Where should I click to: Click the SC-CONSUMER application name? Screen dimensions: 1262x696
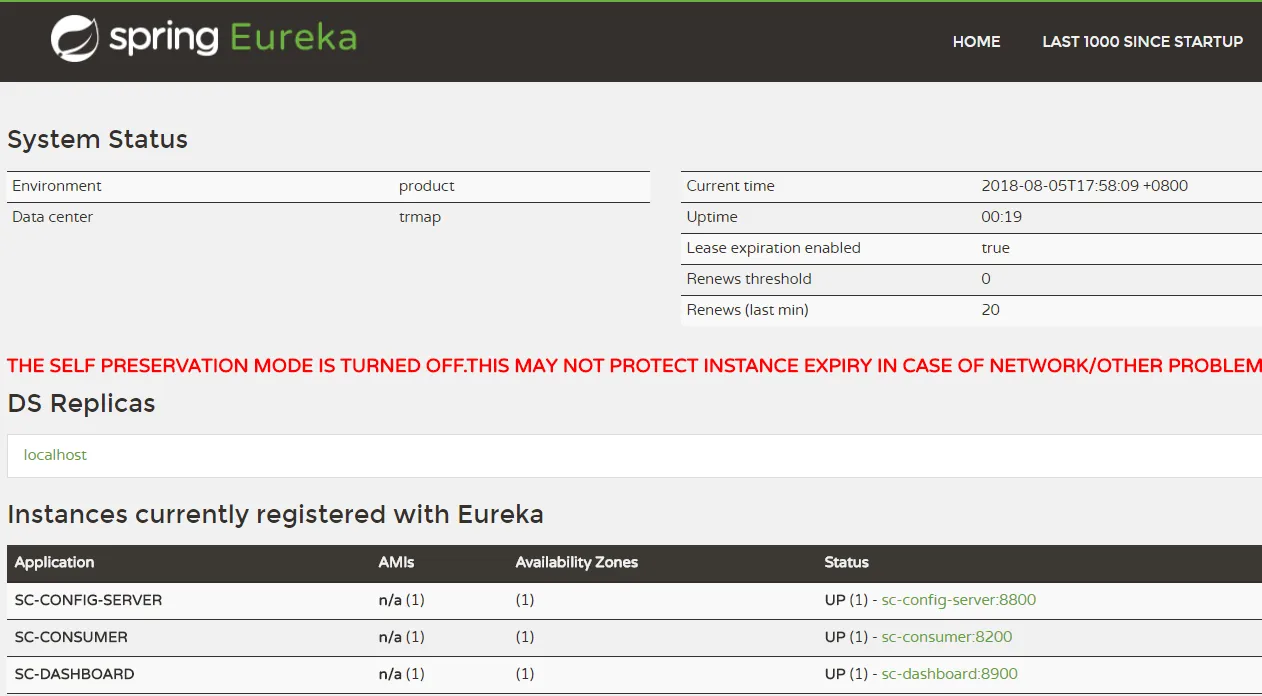click(71, 637)
